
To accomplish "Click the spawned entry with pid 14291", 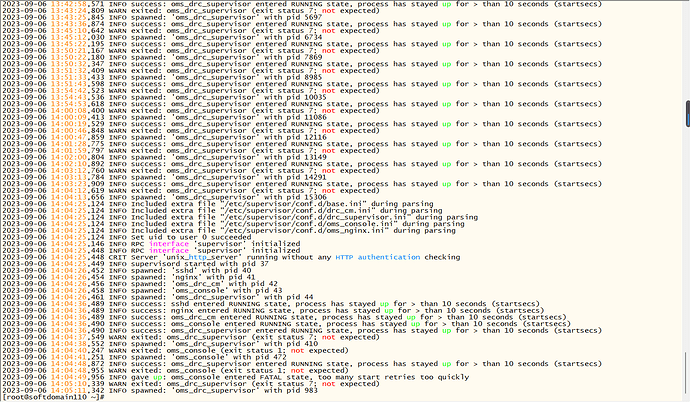I will pos(164,177).
